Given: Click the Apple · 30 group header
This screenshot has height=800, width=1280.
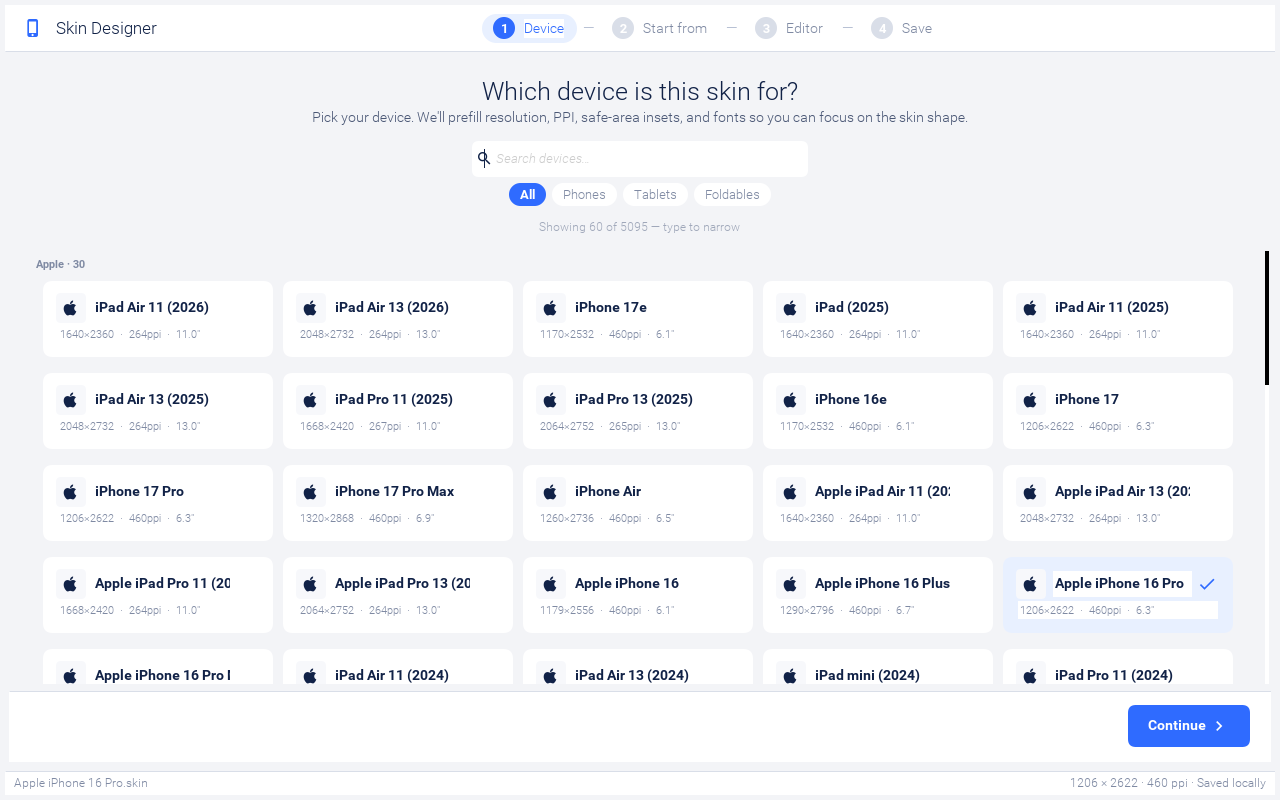Looking at the screenshot, I should pos(60,264).
